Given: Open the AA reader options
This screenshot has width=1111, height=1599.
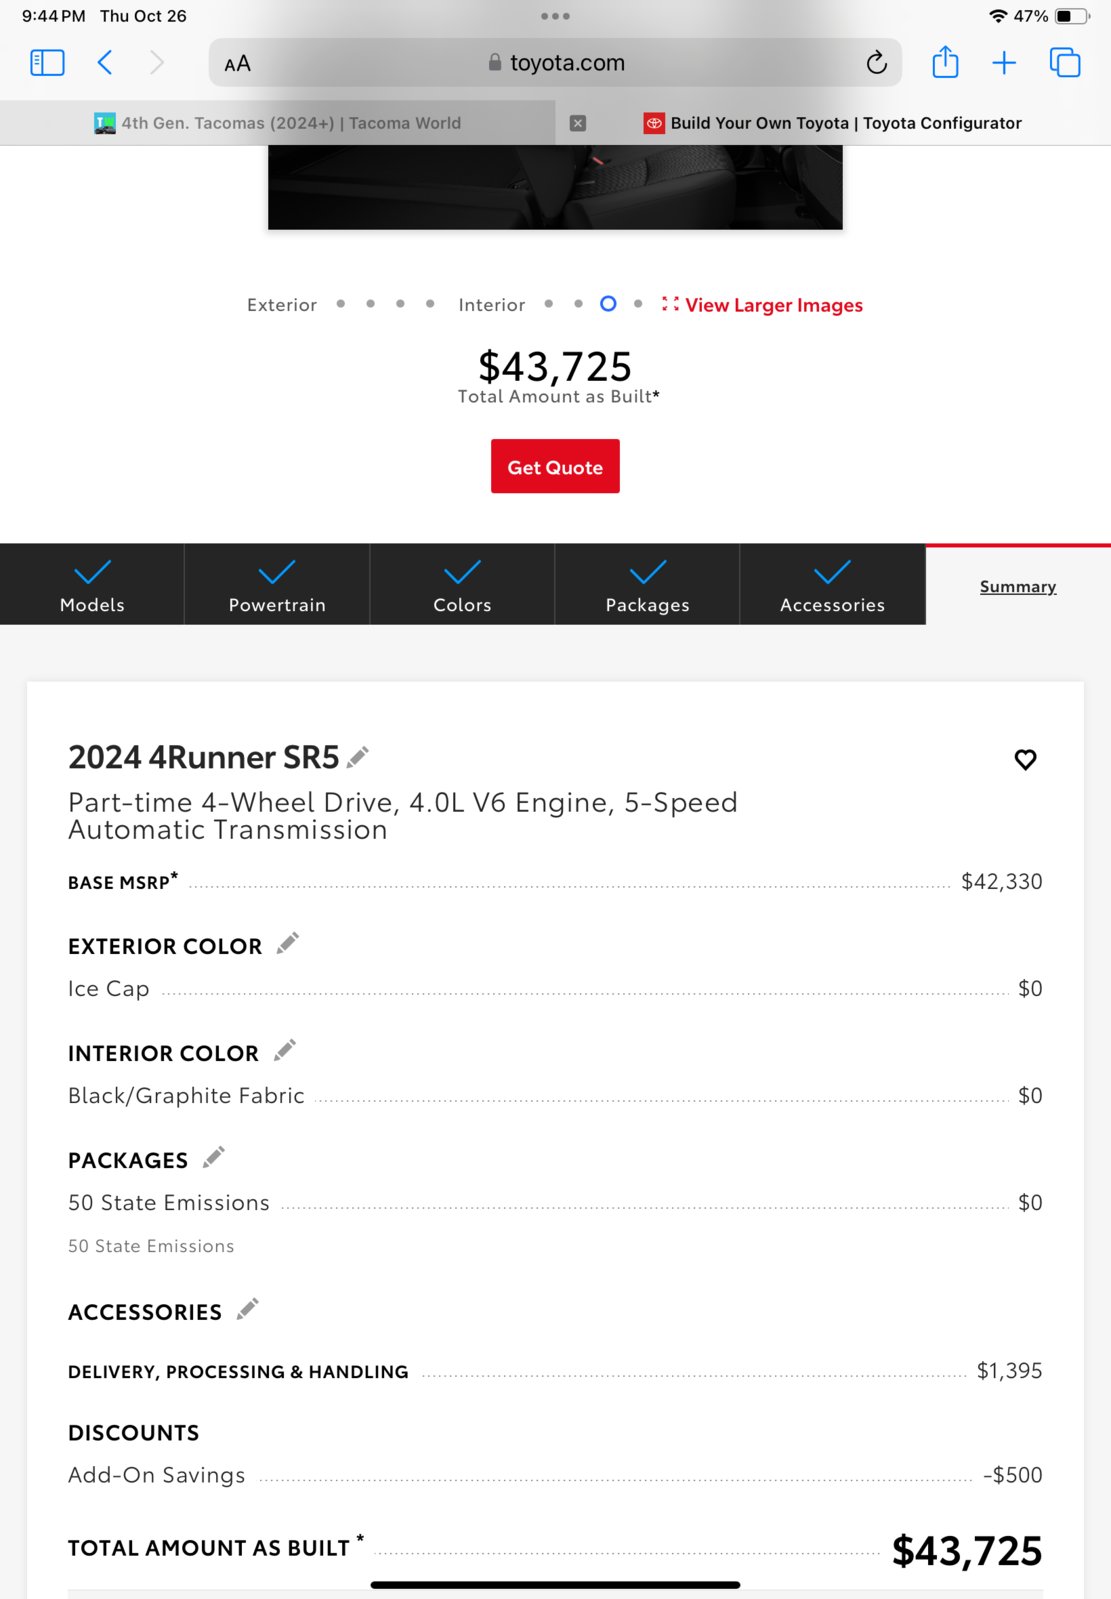Looking at the screenshot, I should [237, 64].
